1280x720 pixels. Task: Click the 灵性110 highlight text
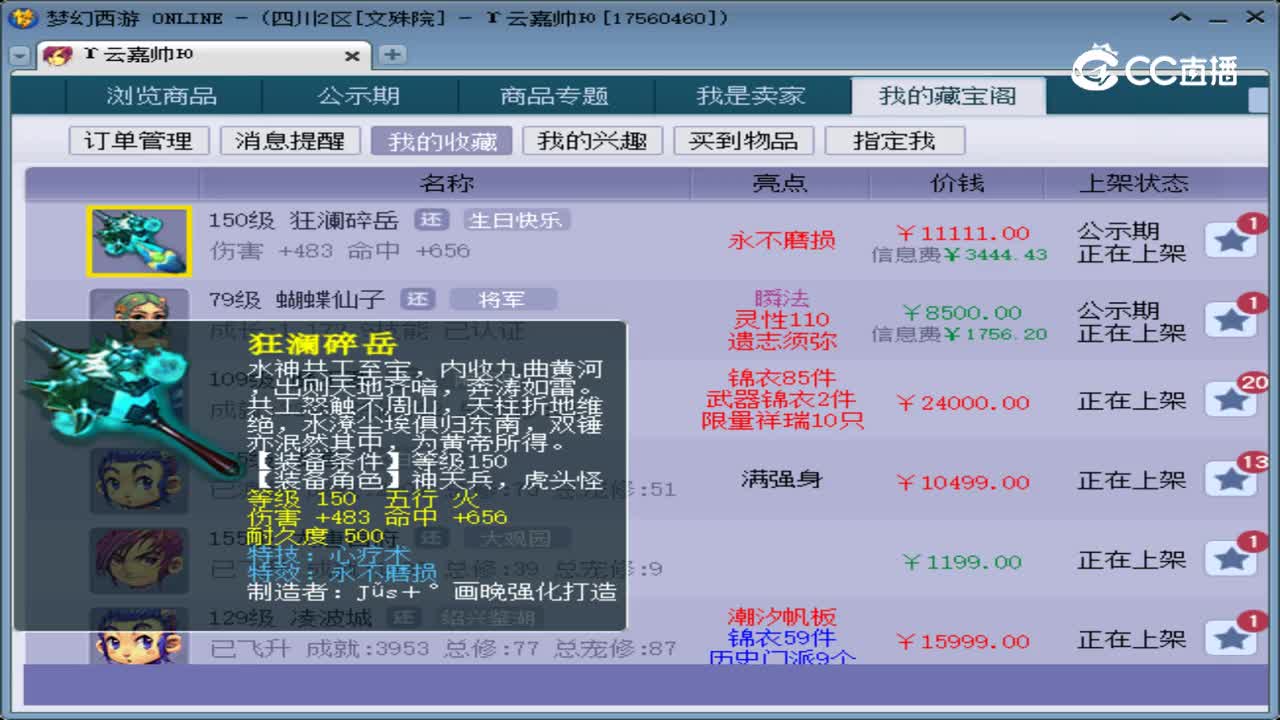click(x=781, y=320)
